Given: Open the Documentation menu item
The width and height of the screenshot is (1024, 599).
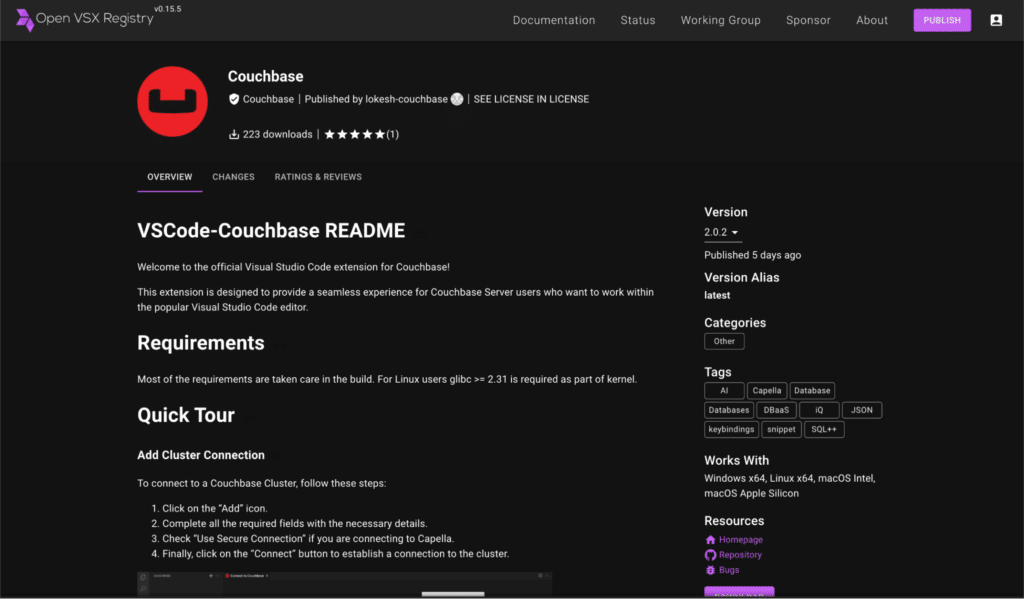Looking at the screenshot, I should point(553,19).
